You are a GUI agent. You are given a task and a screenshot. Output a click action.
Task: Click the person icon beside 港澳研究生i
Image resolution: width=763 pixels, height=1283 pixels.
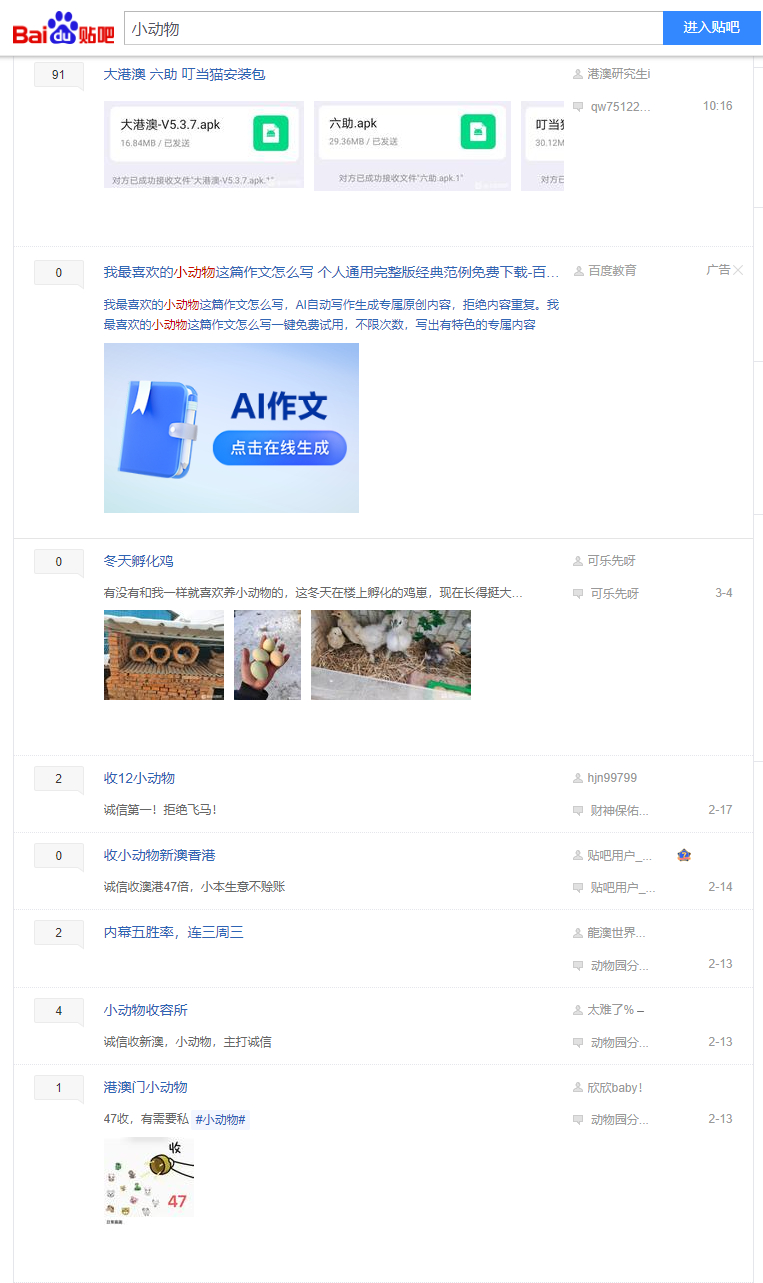[578, 74]
